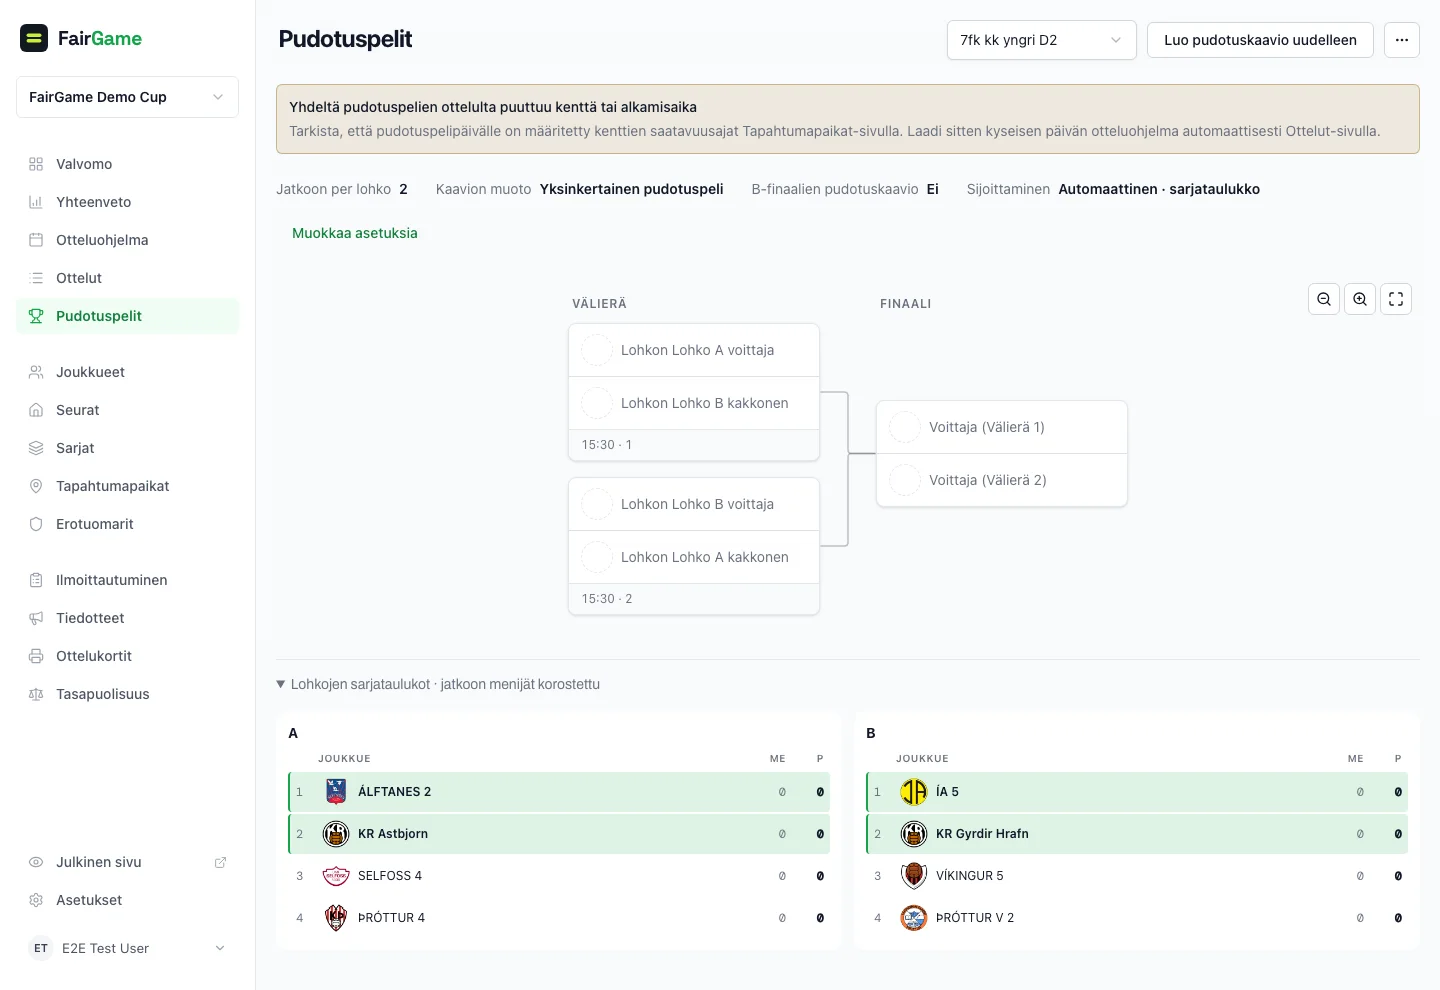This screenshot has height=990, width=1440.
Task: Click the Ottelut list icon
Action: (36, 278)
